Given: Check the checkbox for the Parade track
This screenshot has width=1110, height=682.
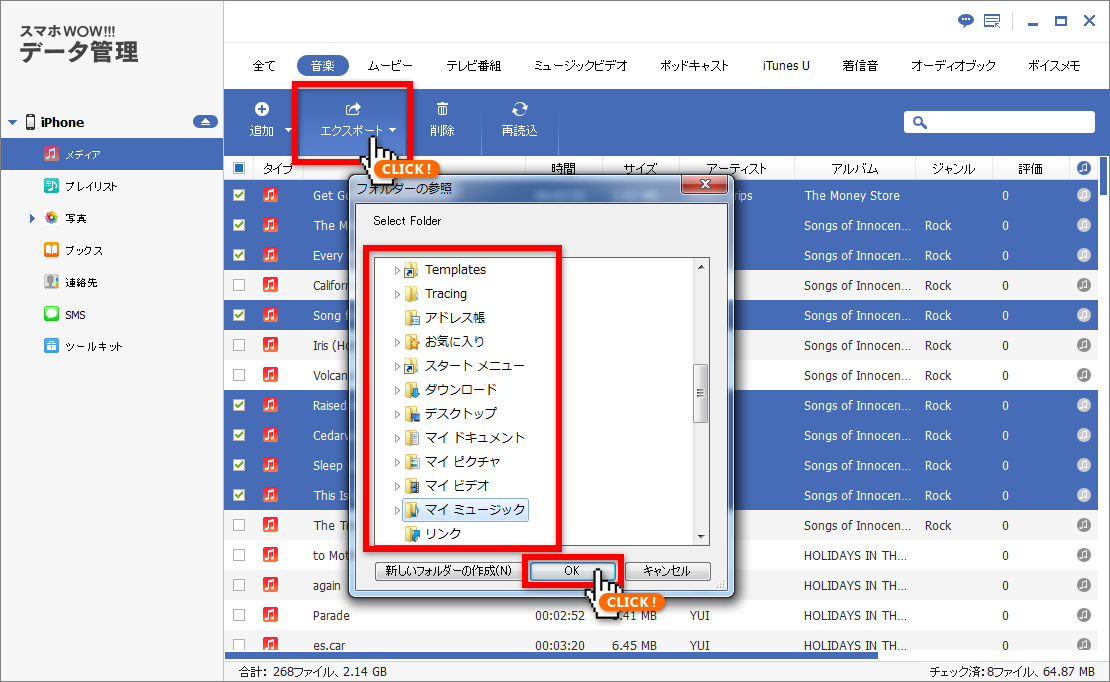Looking at the screenshot, I should coord(238,615).
